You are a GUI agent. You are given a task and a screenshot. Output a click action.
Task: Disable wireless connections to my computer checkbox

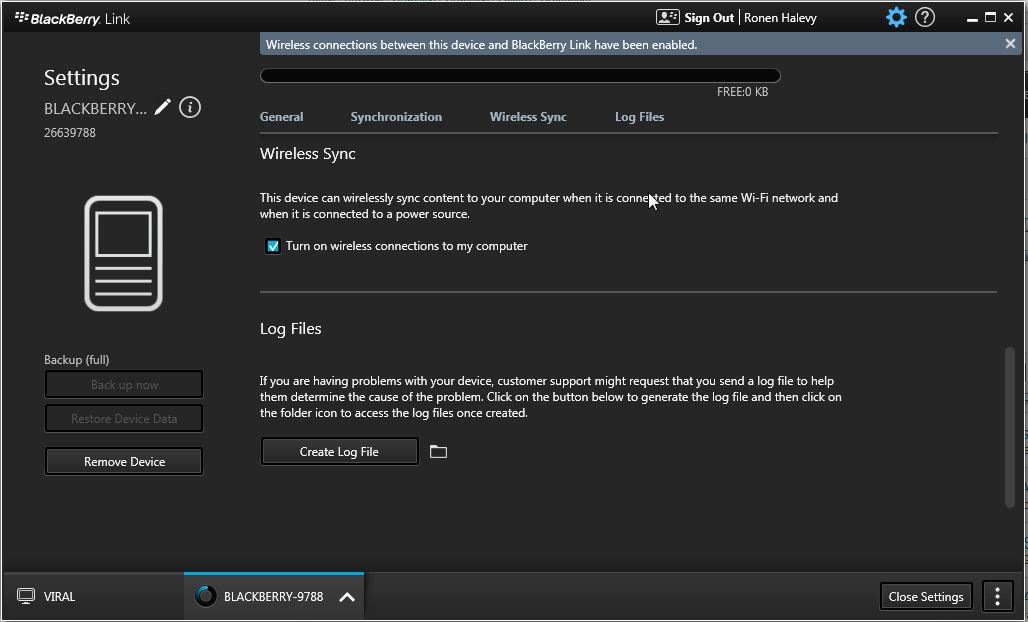(273, 246)
